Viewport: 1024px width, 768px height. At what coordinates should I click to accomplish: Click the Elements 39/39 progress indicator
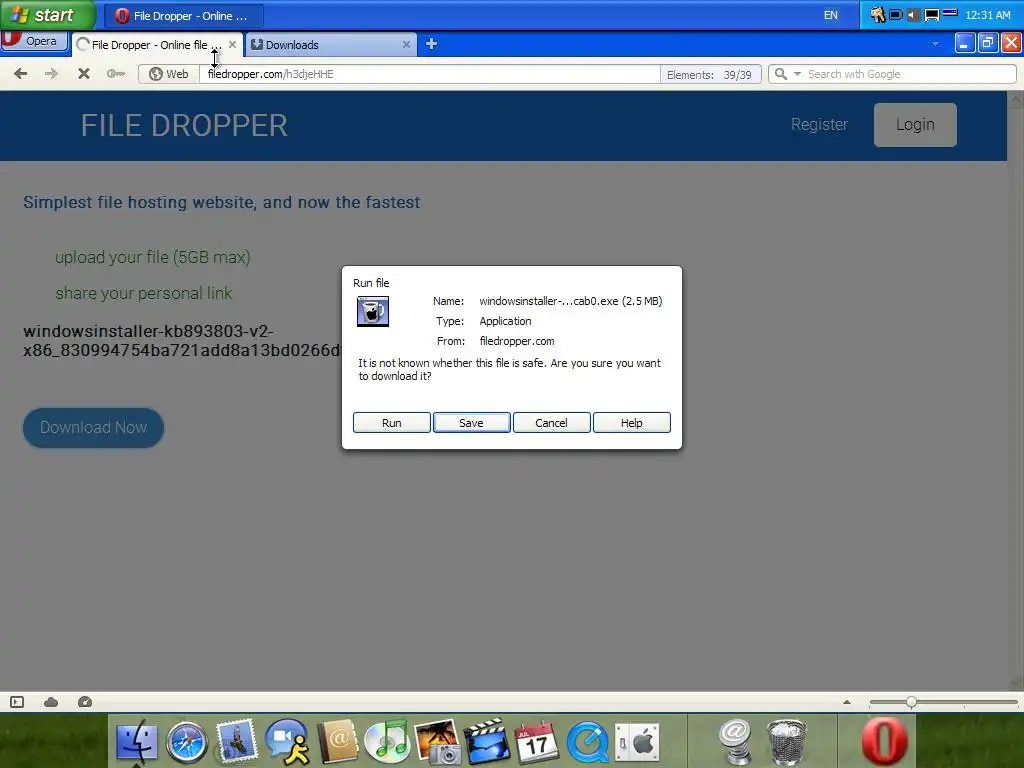point(710,74)
